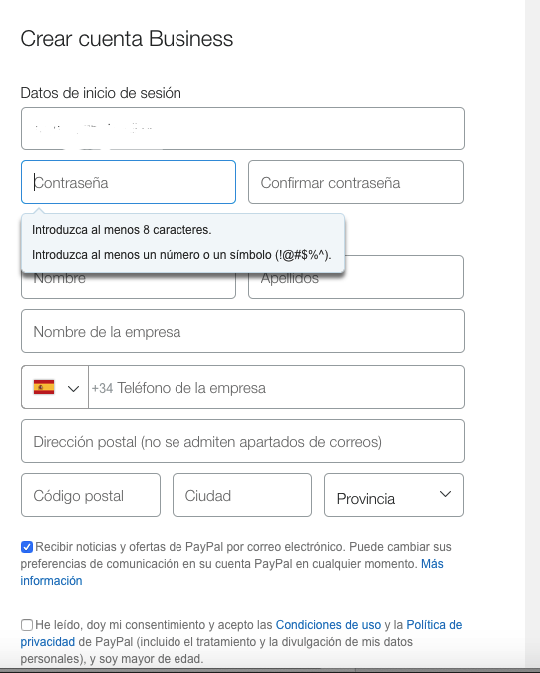Click the Teléfono de la empresa field
Image resolution: width=540 pixels, height=673 pixels.
[276, 388]
